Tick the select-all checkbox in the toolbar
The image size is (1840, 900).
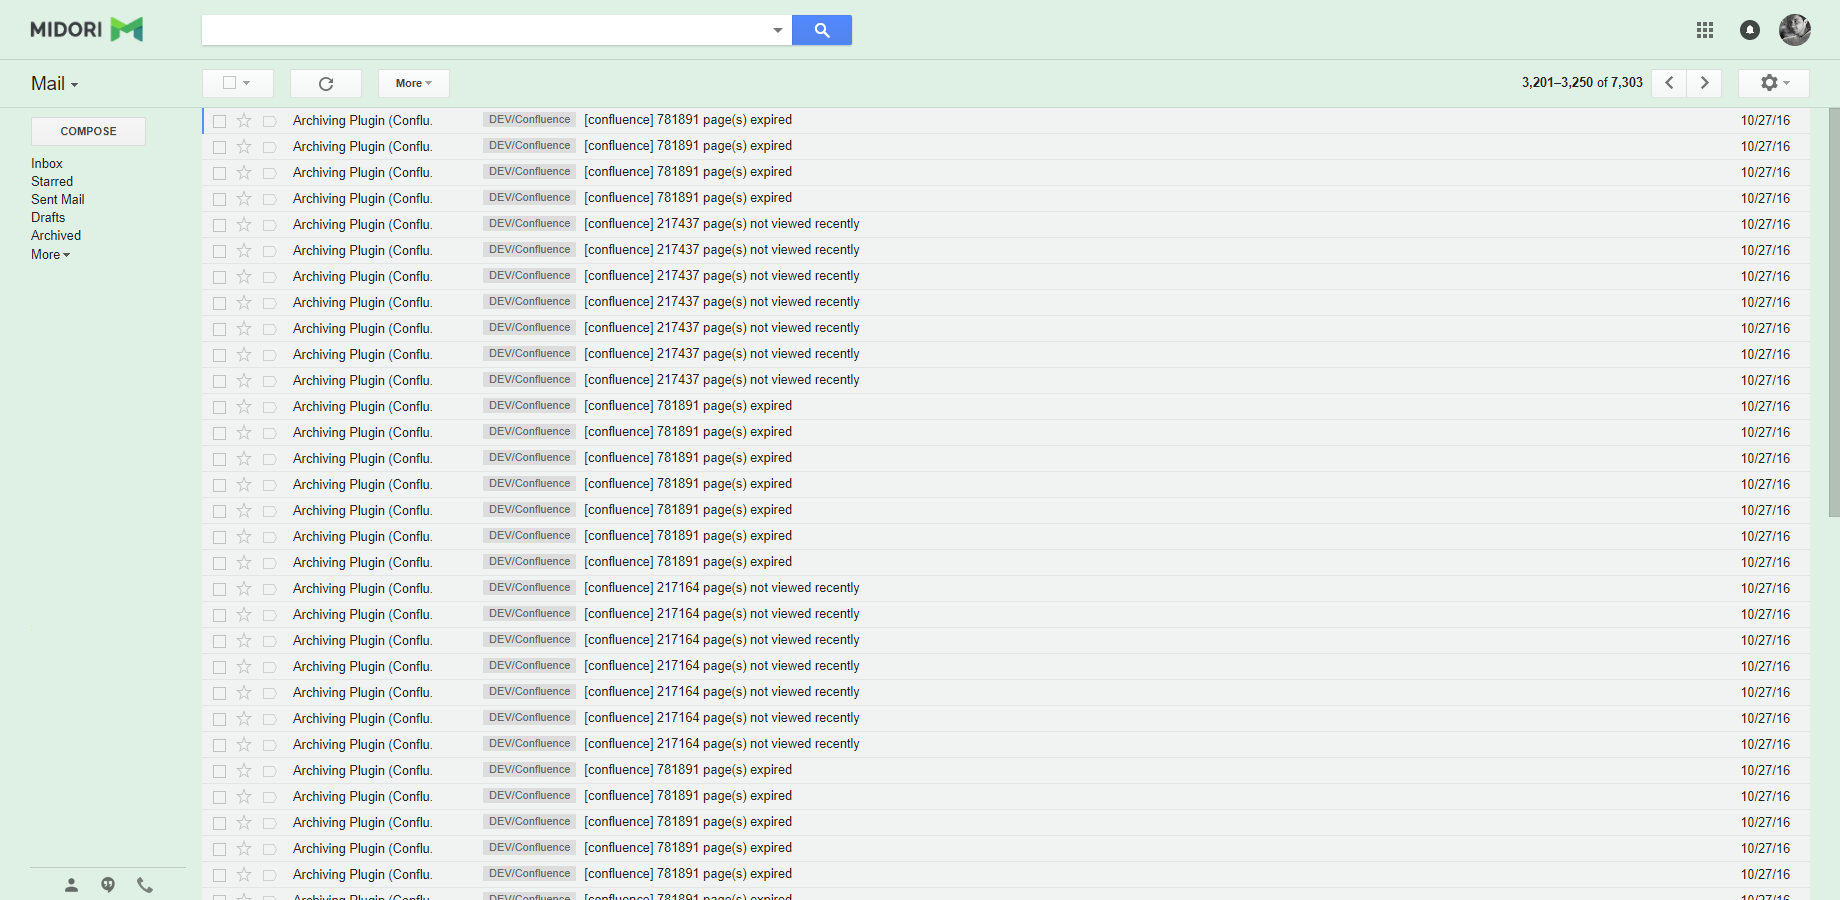(x=229, y=83)
